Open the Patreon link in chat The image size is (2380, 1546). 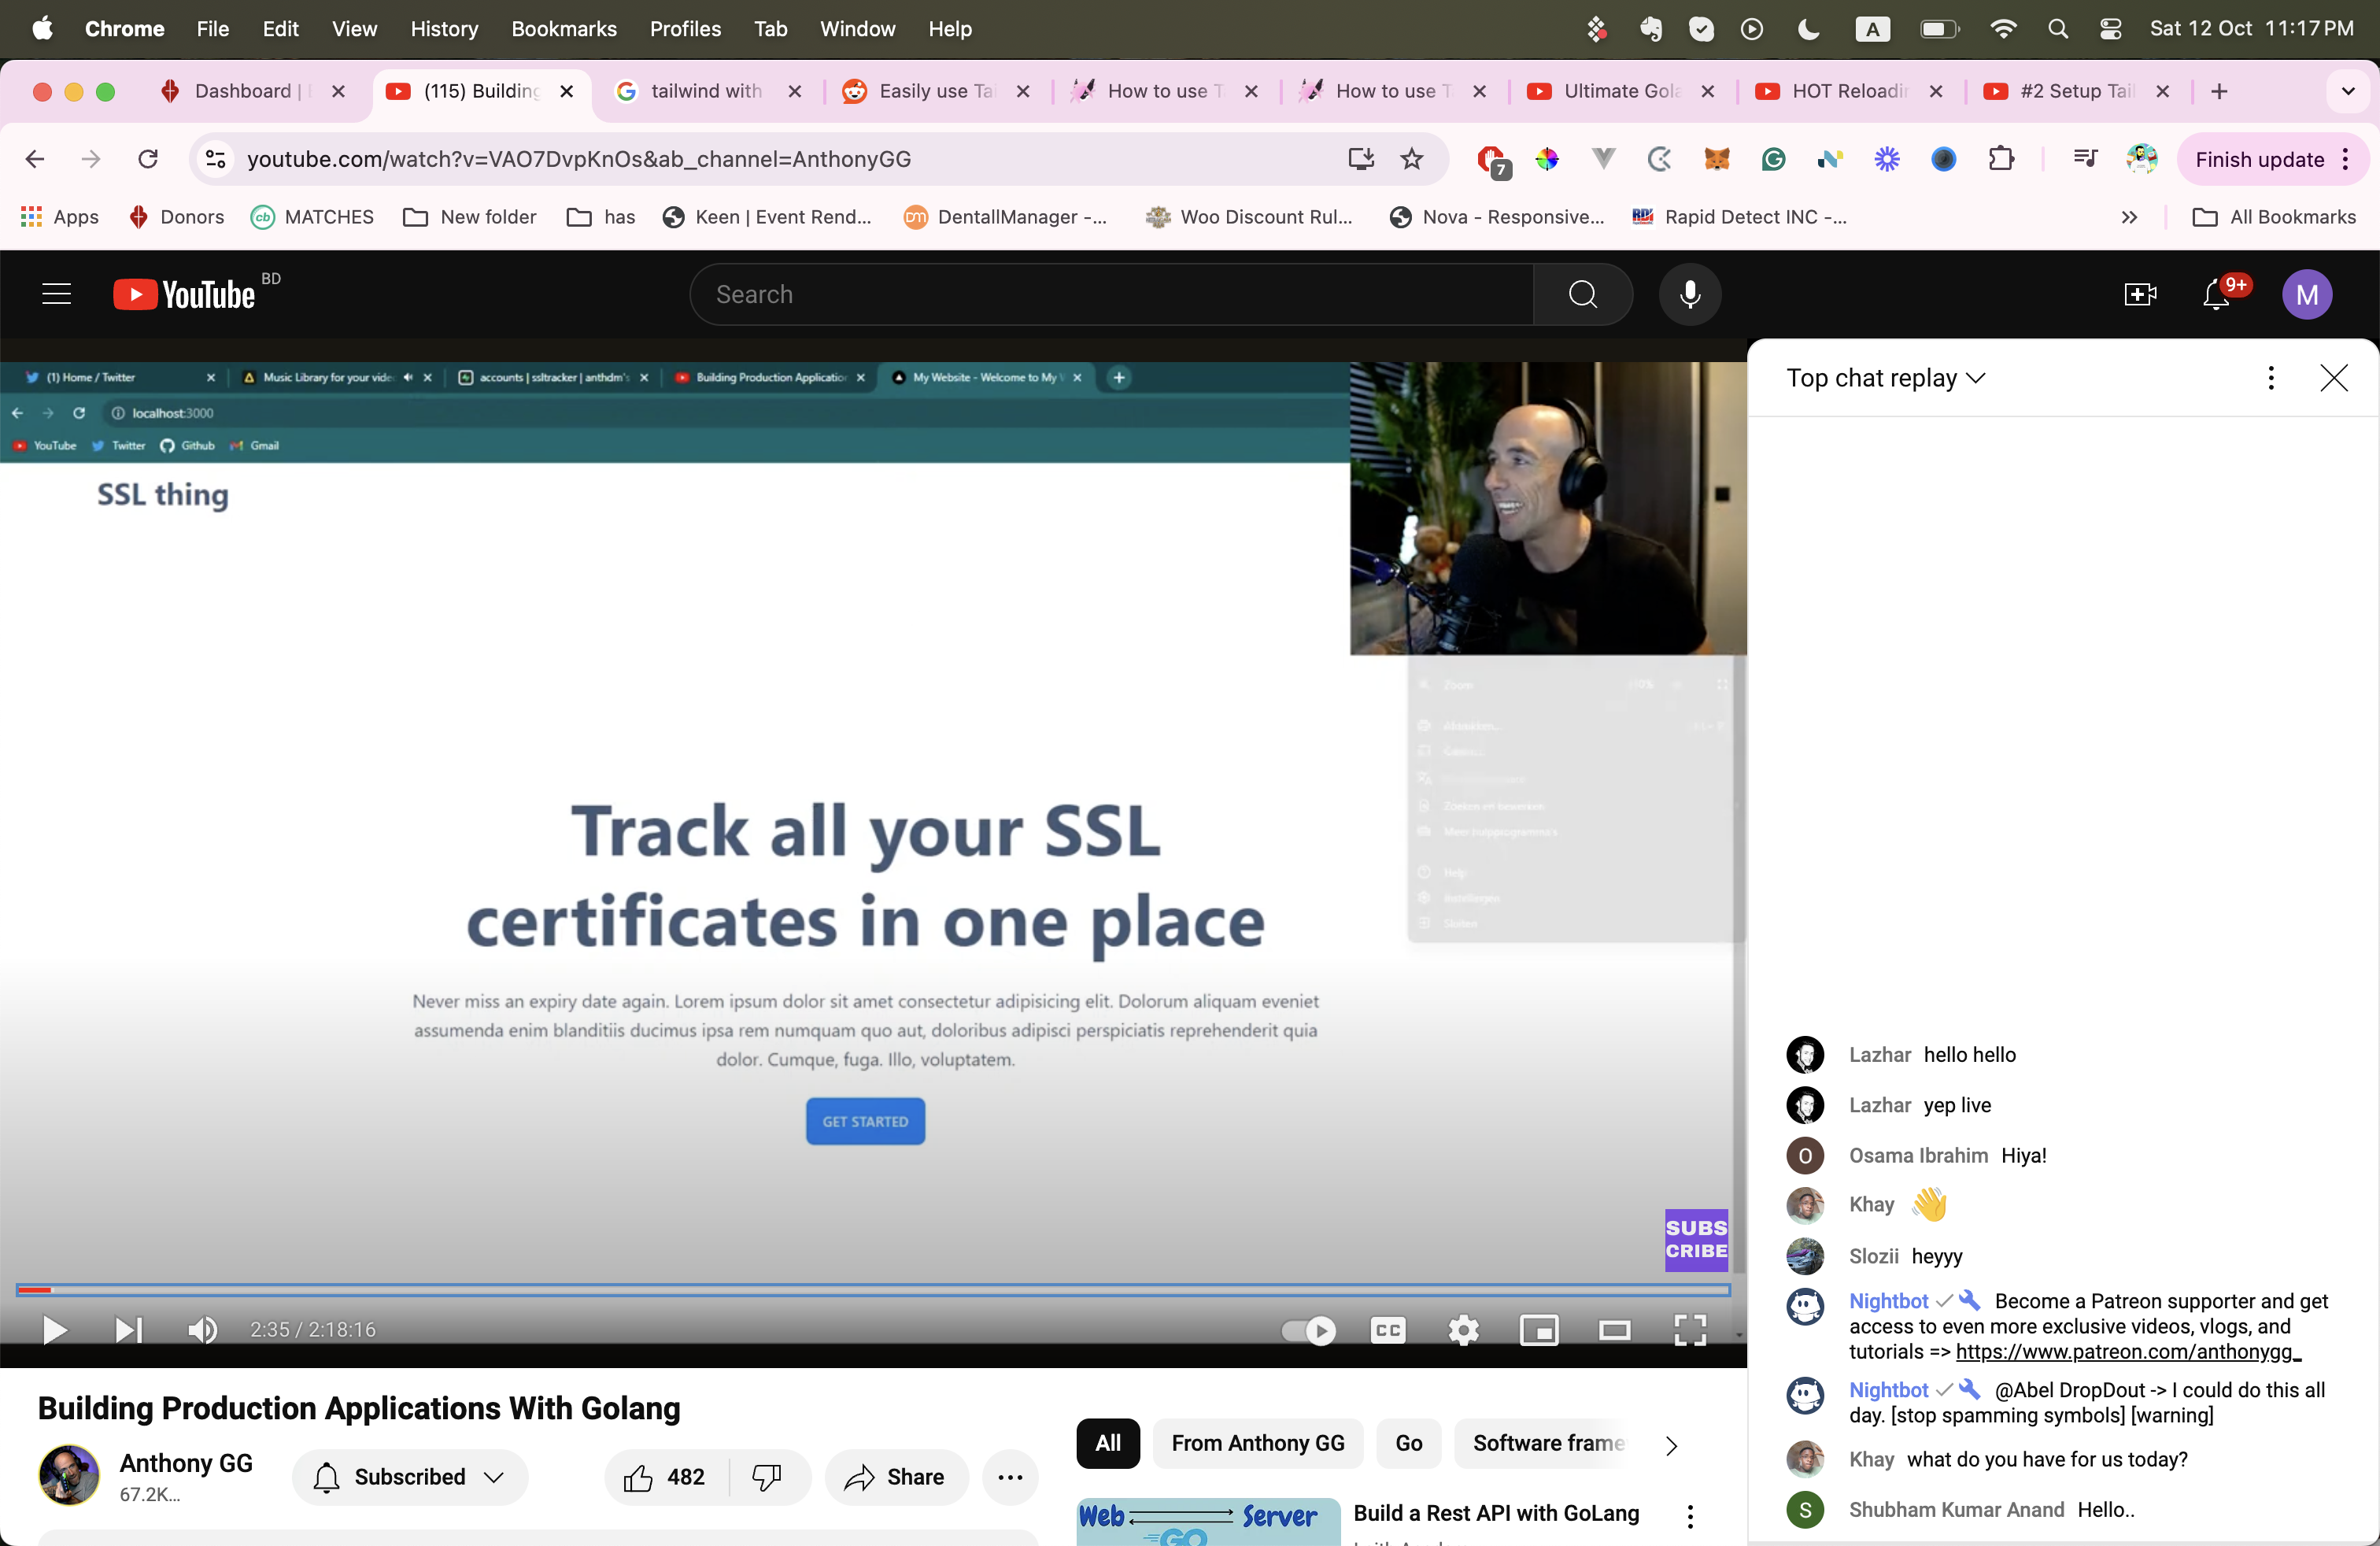(2127, 1351)
